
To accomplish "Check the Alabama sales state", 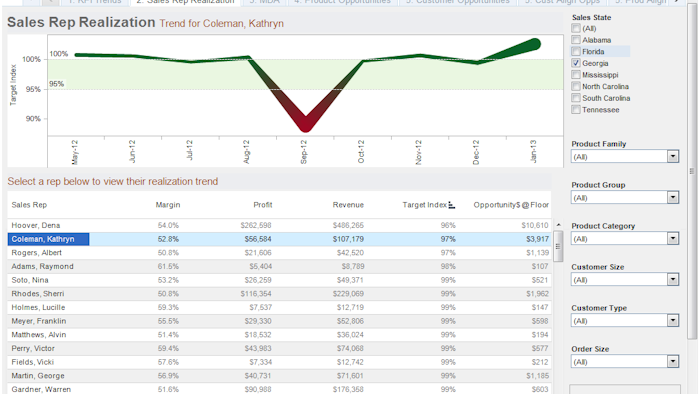I will 576,40.
